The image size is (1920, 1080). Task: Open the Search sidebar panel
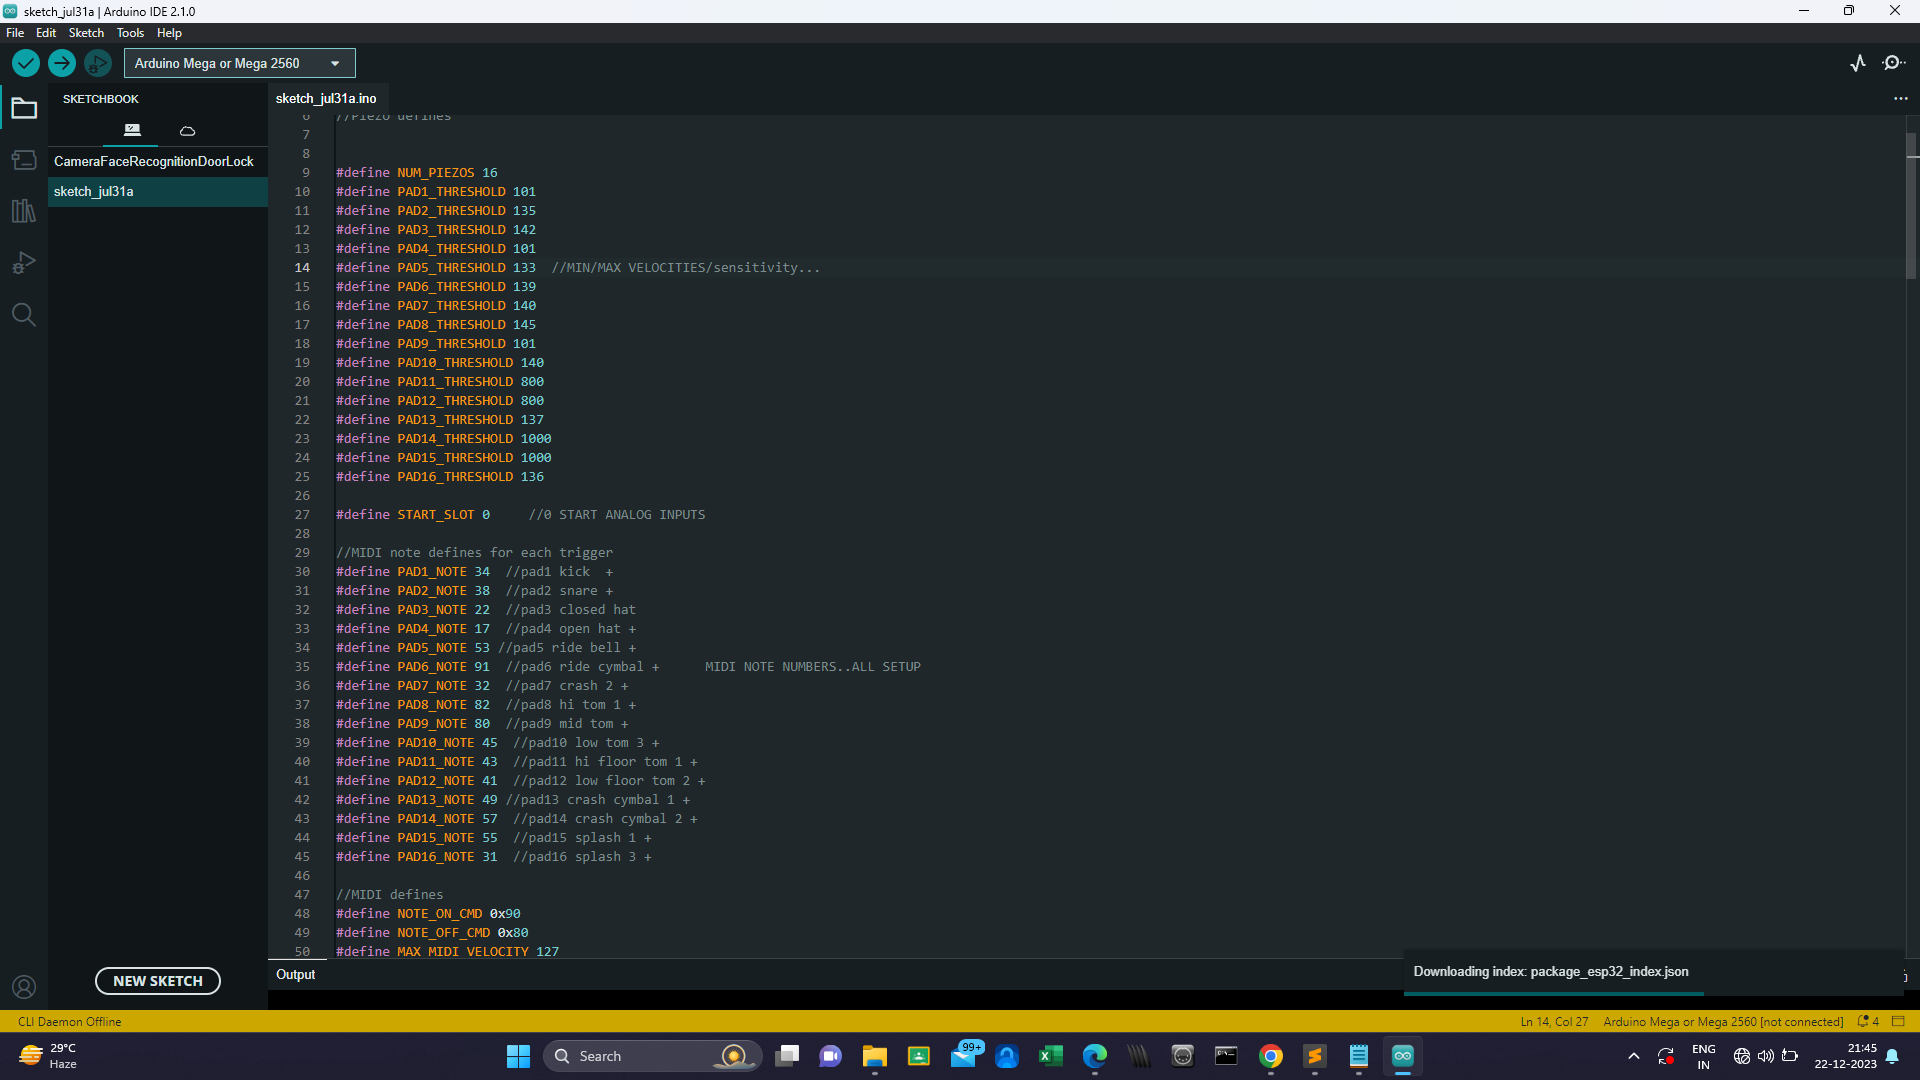tap(24, 315)
